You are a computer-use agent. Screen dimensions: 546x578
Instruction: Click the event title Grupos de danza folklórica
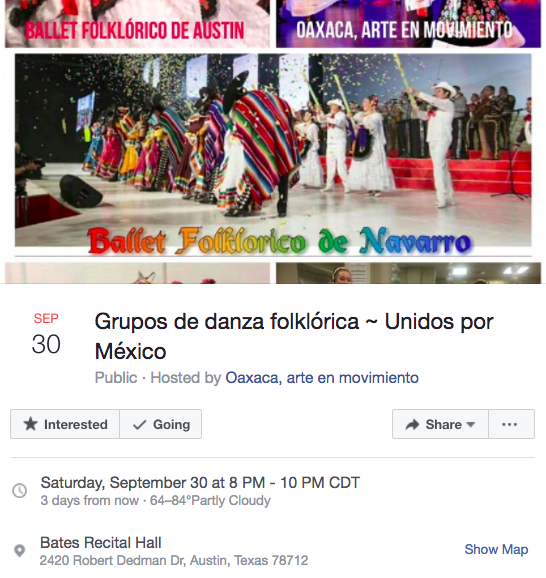(294, 336)
